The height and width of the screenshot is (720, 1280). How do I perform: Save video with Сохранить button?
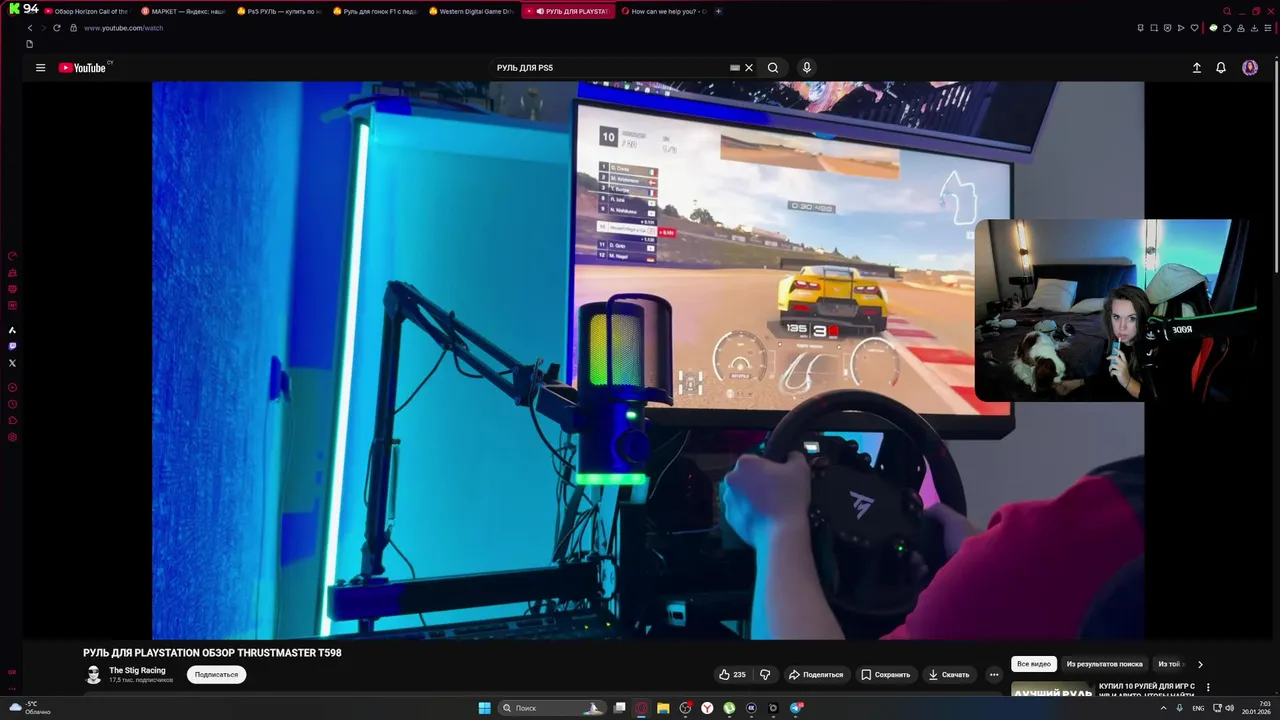pyautogui.click(x=886, y=675)
